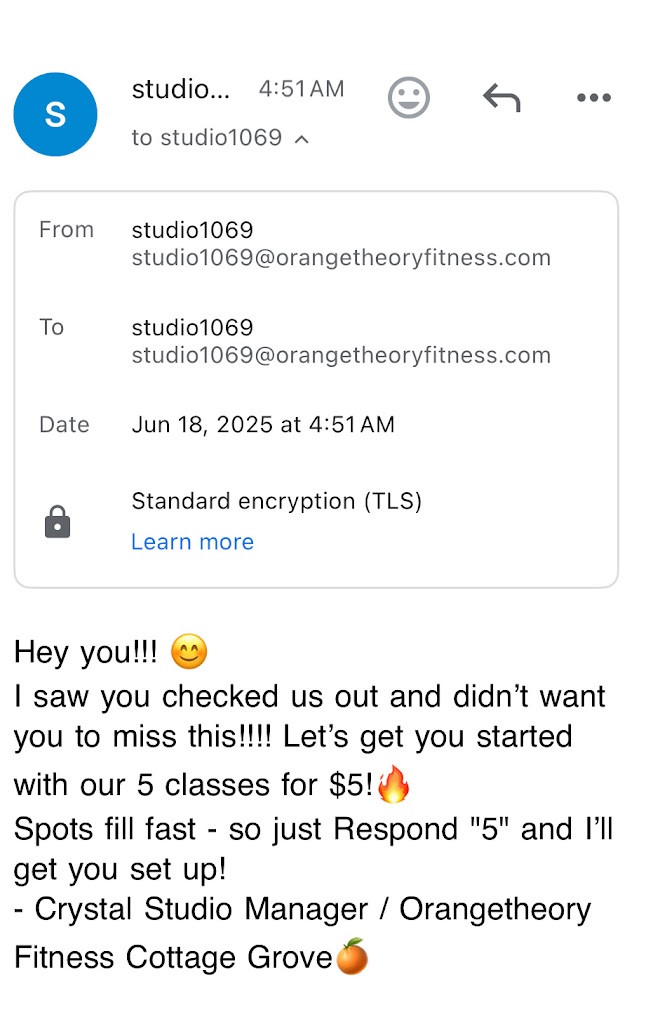Tap the studio1069 name in To row

[192, 327]
